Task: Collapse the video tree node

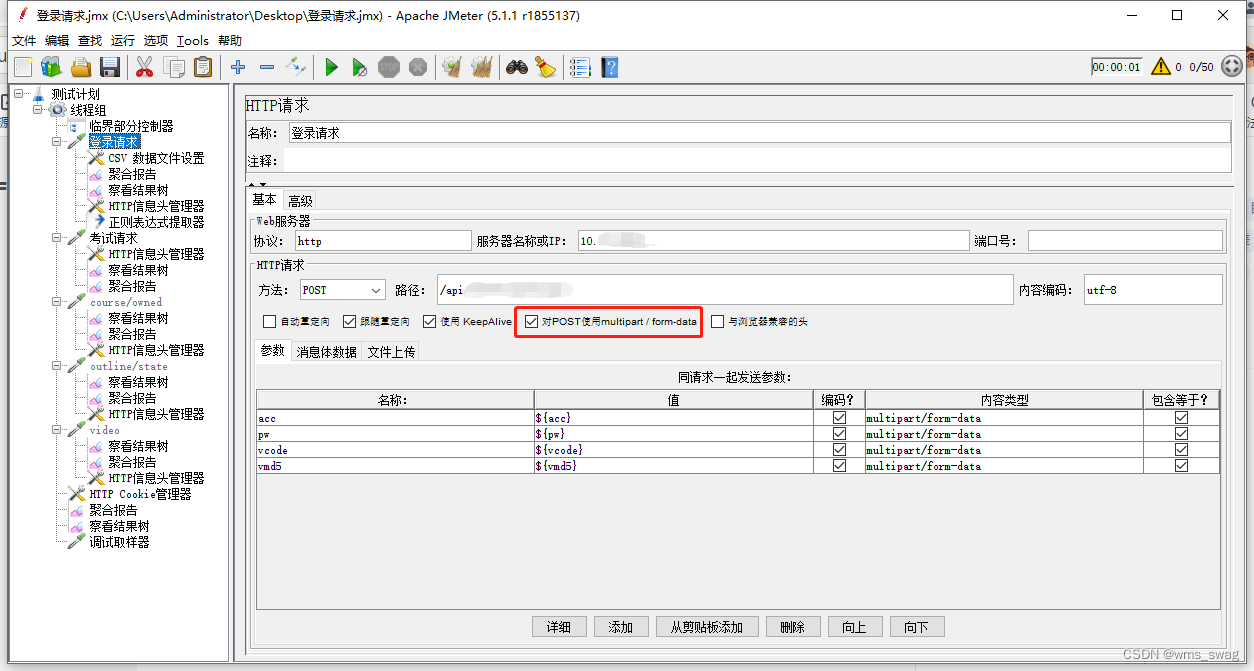Action: point(57,430)
